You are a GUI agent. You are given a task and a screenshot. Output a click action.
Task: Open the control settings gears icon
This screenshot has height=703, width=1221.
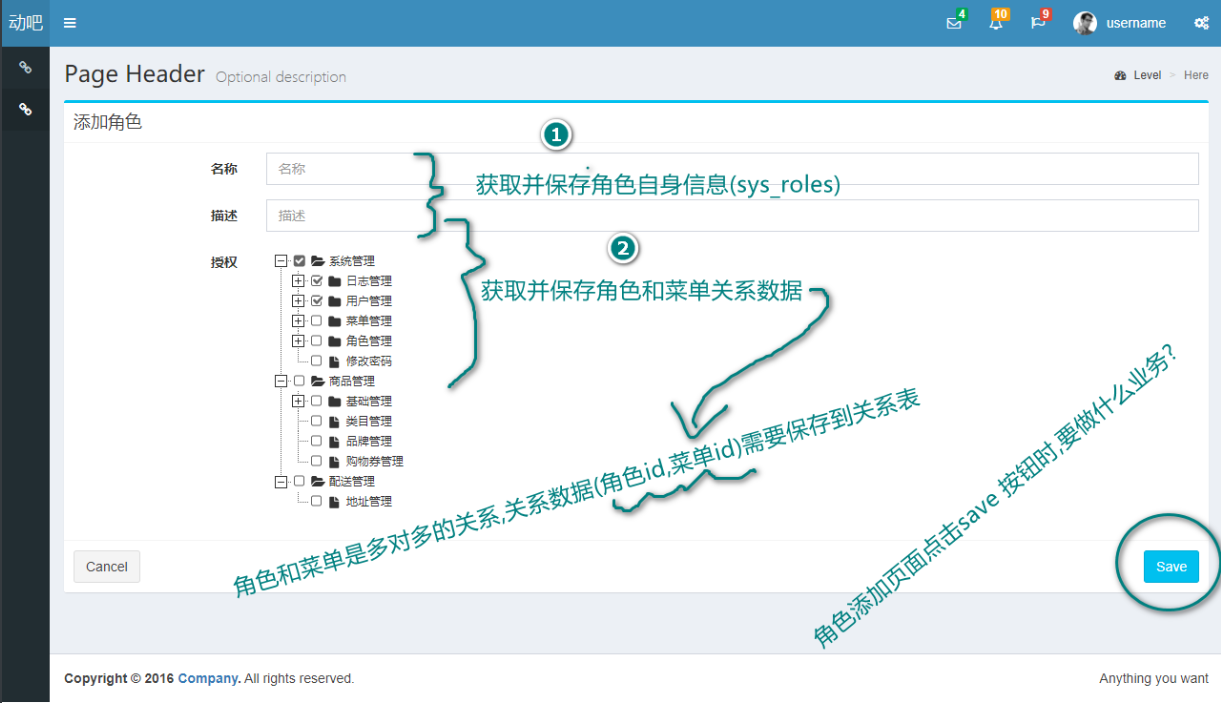tap(1201, 23)
